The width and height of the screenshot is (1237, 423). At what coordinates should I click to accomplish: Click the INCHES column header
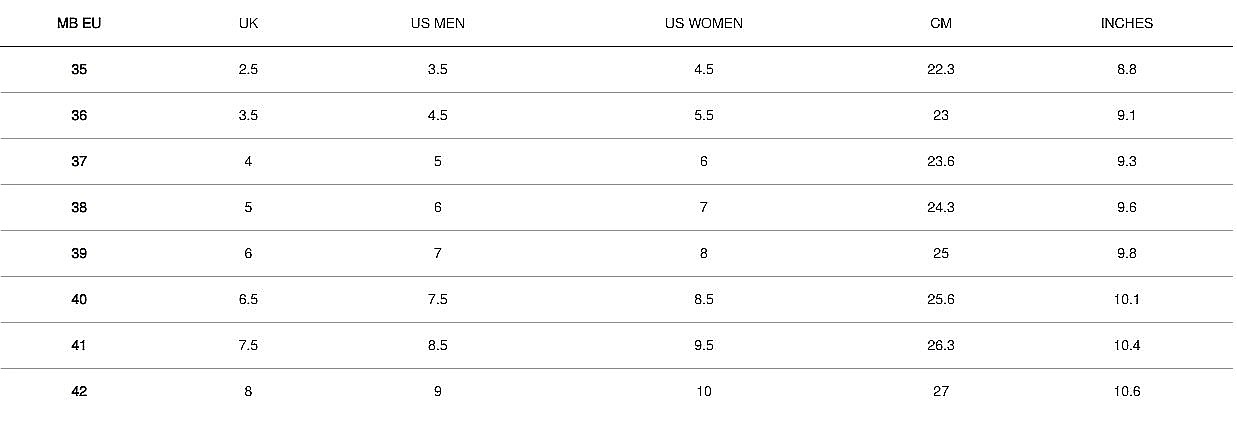pyautogui.click(x=1126, y=24)
